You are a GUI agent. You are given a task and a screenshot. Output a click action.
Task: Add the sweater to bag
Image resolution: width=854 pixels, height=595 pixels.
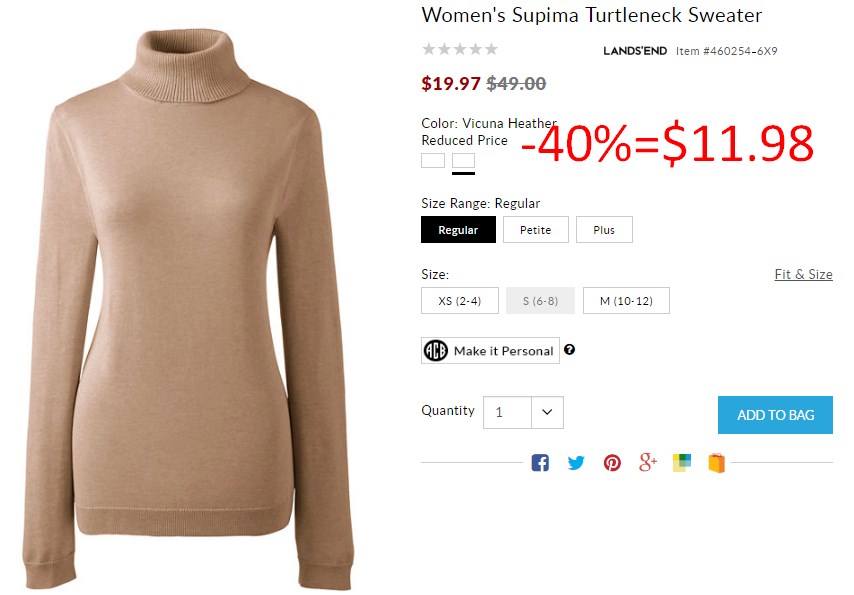pyautogui.click(x=775, y=415)
